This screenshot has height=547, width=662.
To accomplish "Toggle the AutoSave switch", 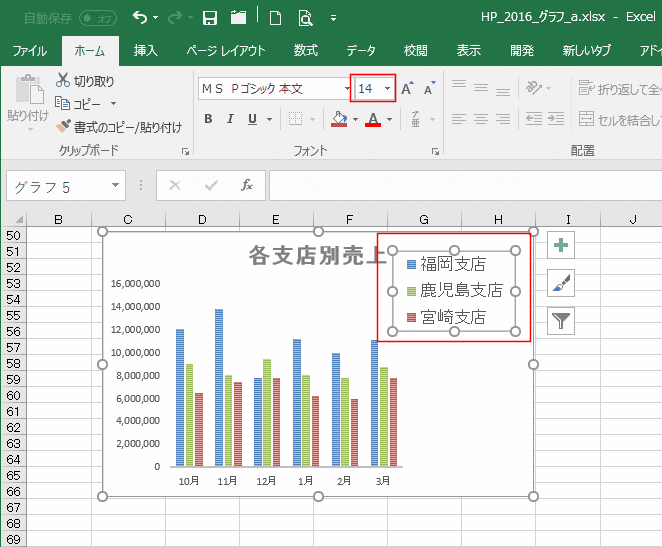I will coord(97,18).
